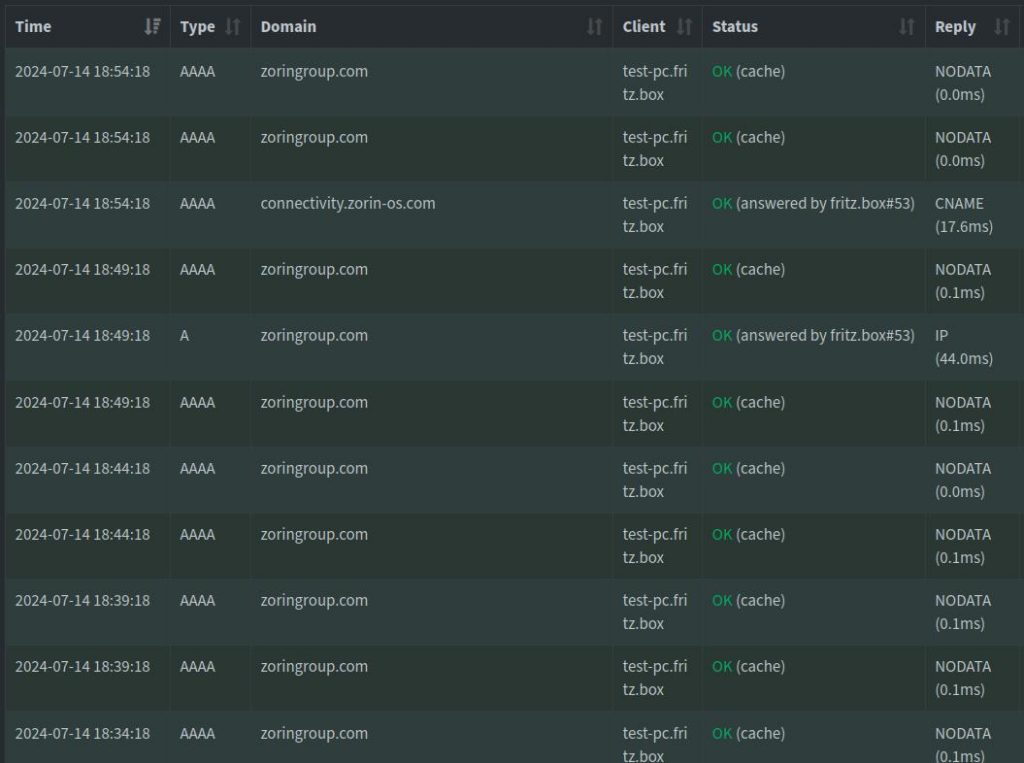Click the sort arrows in Domain column header

click(594, 27)
